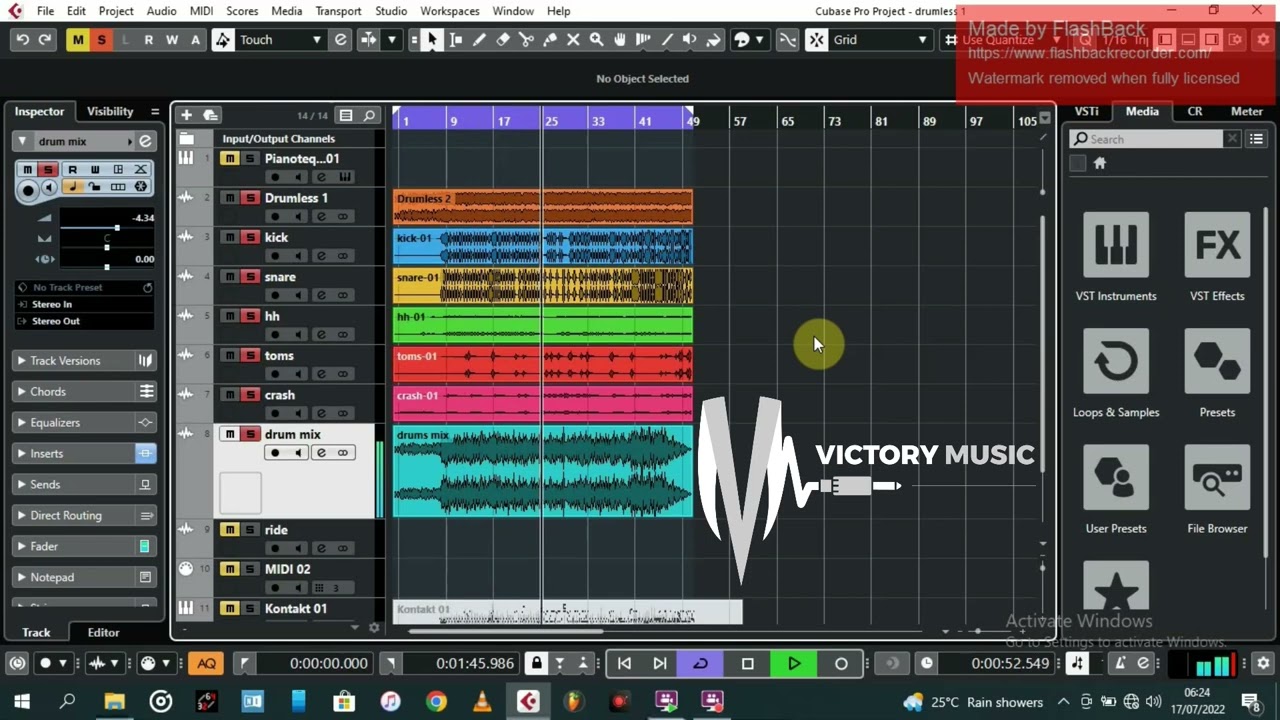Select the Play speaker tool
Viewport: 1280px width, 720px height.
click(690, 40)
